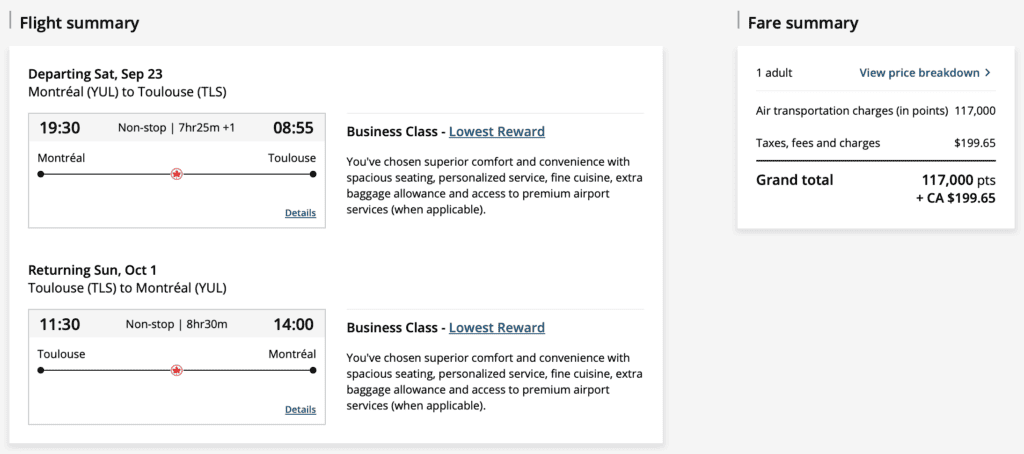1024x454 pixels.
Task: Click the Toulouse origin dot on returning route
Action: pyautogui.click(x=41, y=370)
